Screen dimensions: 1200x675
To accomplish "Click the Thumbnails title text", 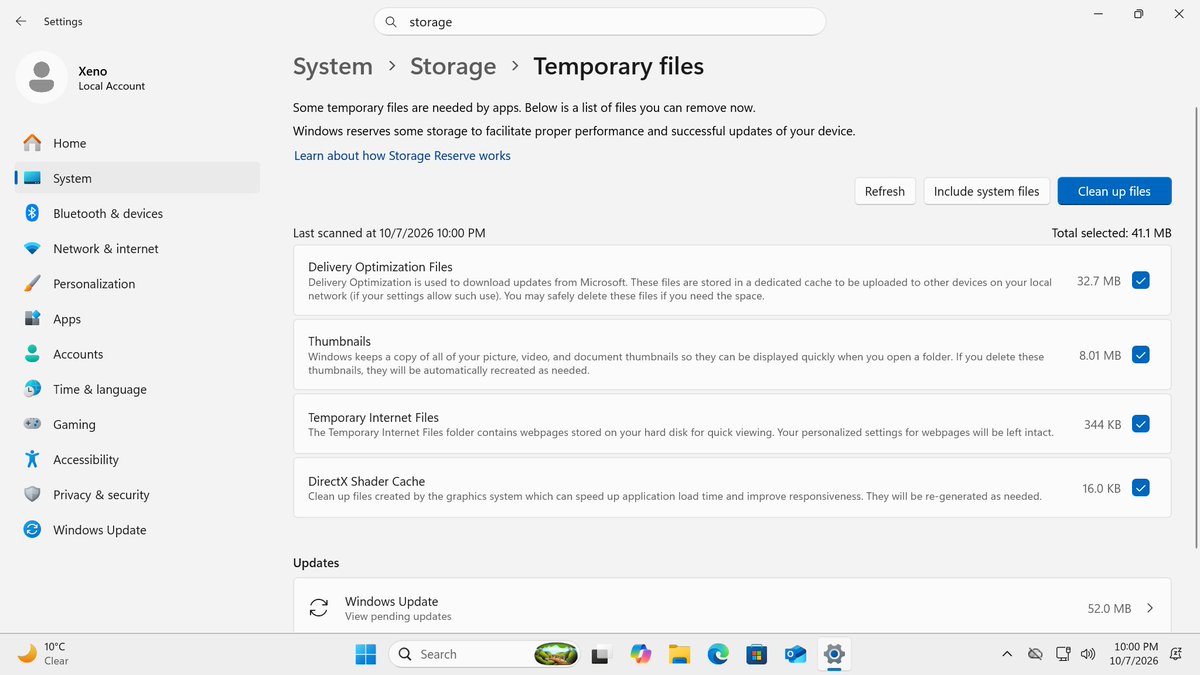I will point(339,341).
